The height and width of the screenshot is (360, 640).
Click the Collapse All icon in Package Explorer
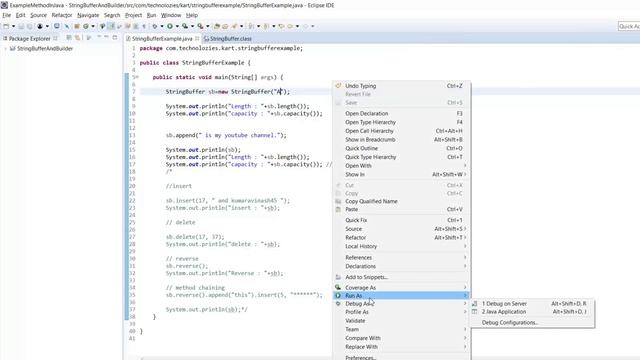69,38
